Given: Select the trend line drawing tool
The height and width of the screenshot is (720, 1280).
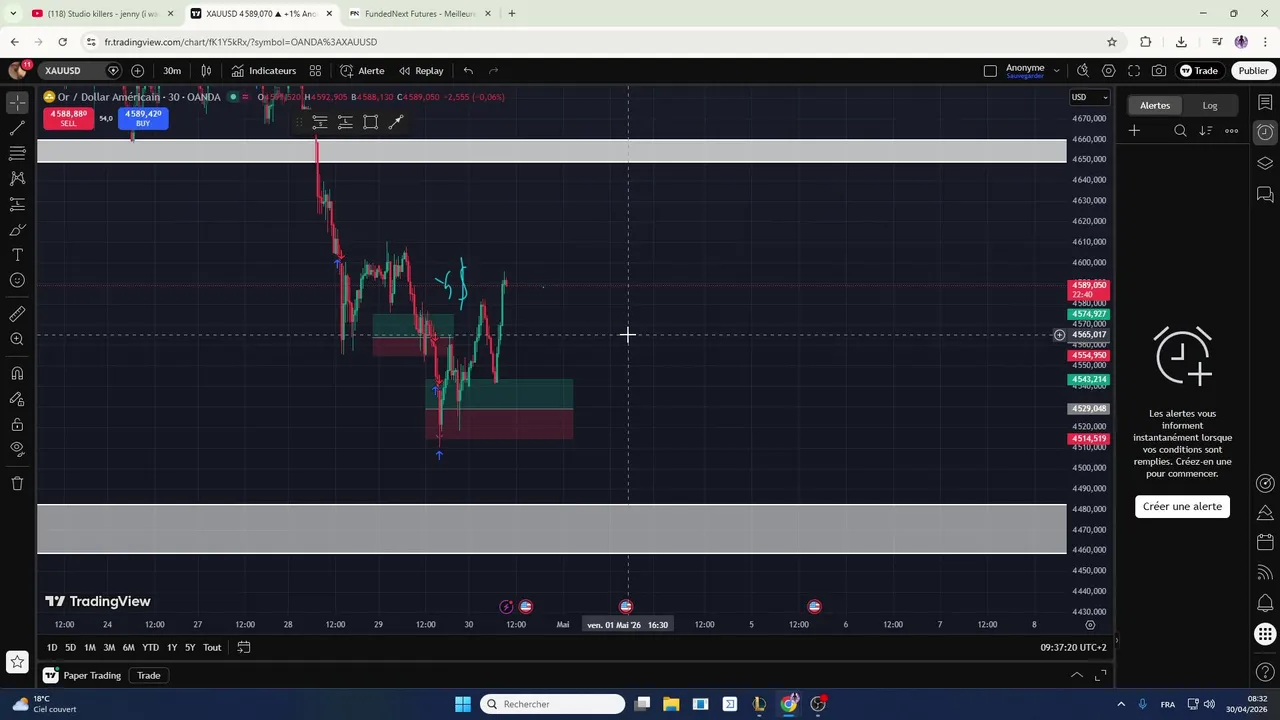Looking at the screenshot, I should pos(17,128).
